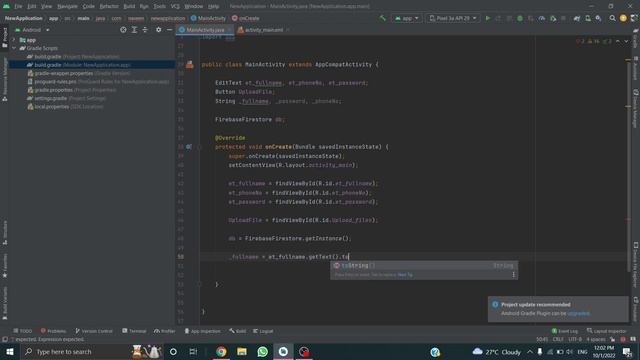The height and width of the screenshot is (360, 640).
Task: Select build.gradle (Module) file
Action: click(79, 65)
